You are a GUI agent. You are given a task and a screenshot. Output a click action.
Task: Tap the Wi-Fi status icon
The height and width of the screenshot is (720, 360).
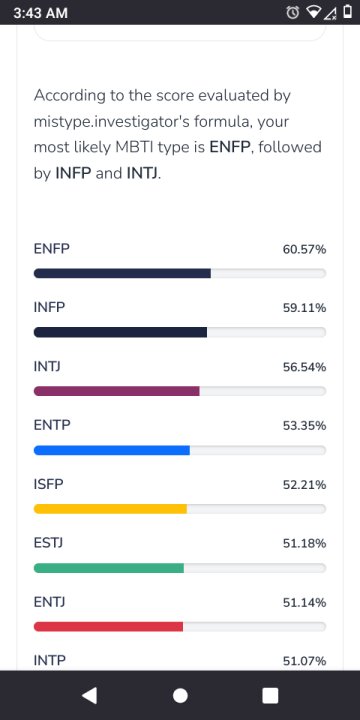tap(314, 13)
